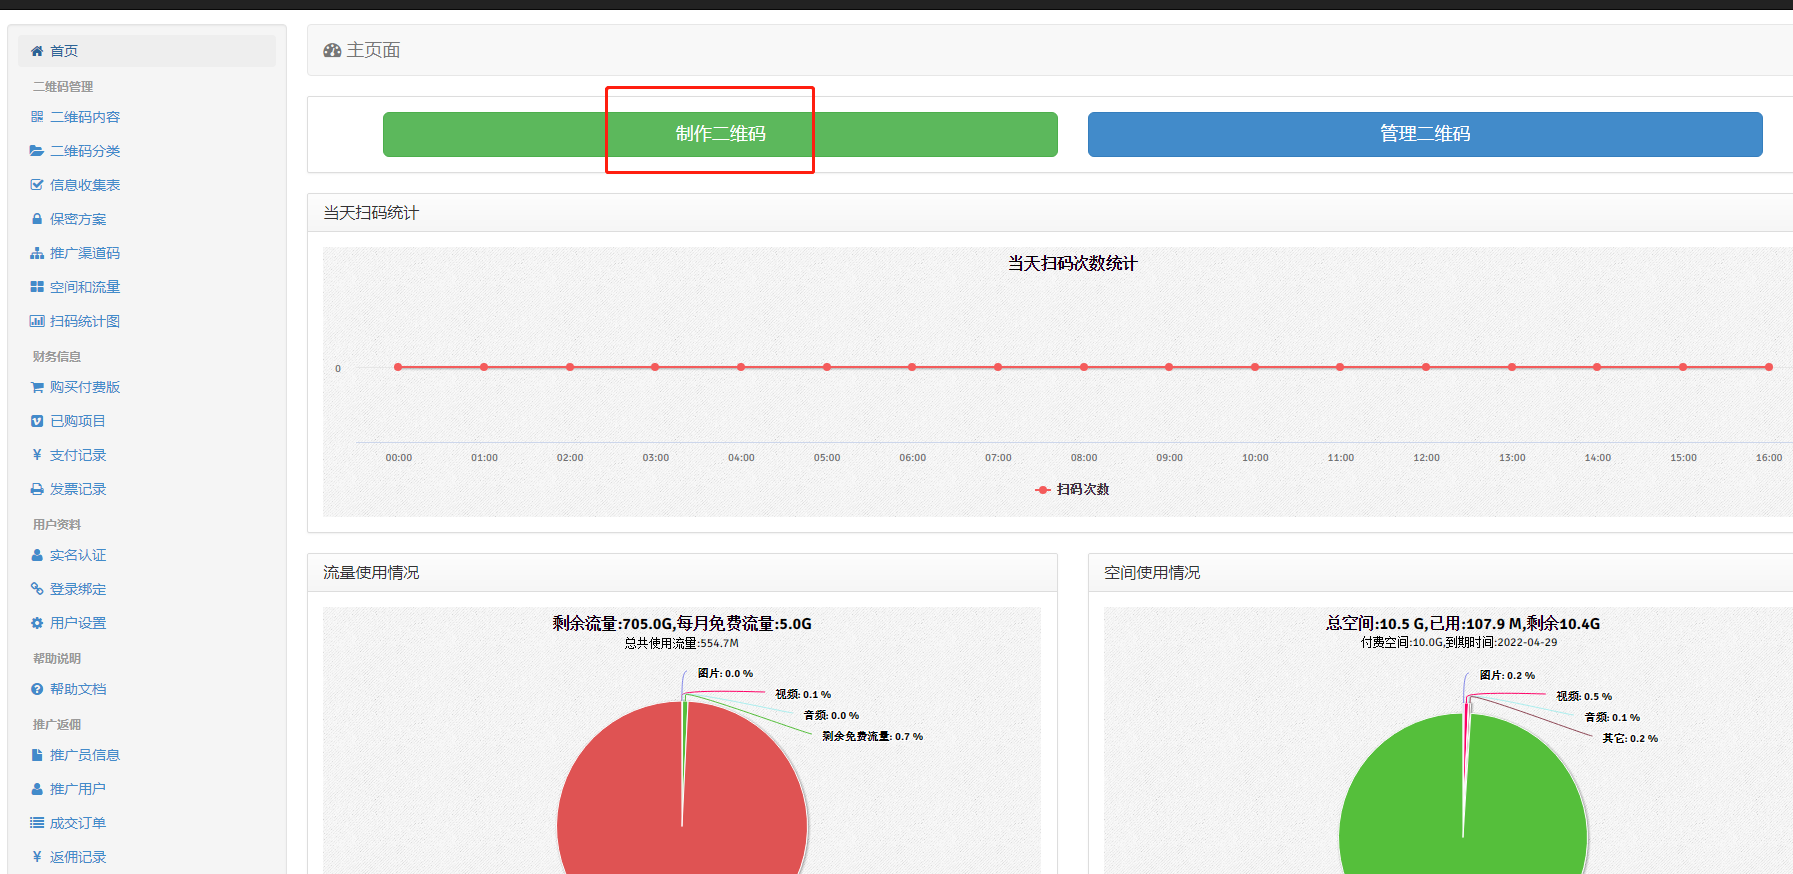Click the 其它: 0.2 % pie label
Viewport: 1793px width, 874px height.
(x=1630, y=738)
